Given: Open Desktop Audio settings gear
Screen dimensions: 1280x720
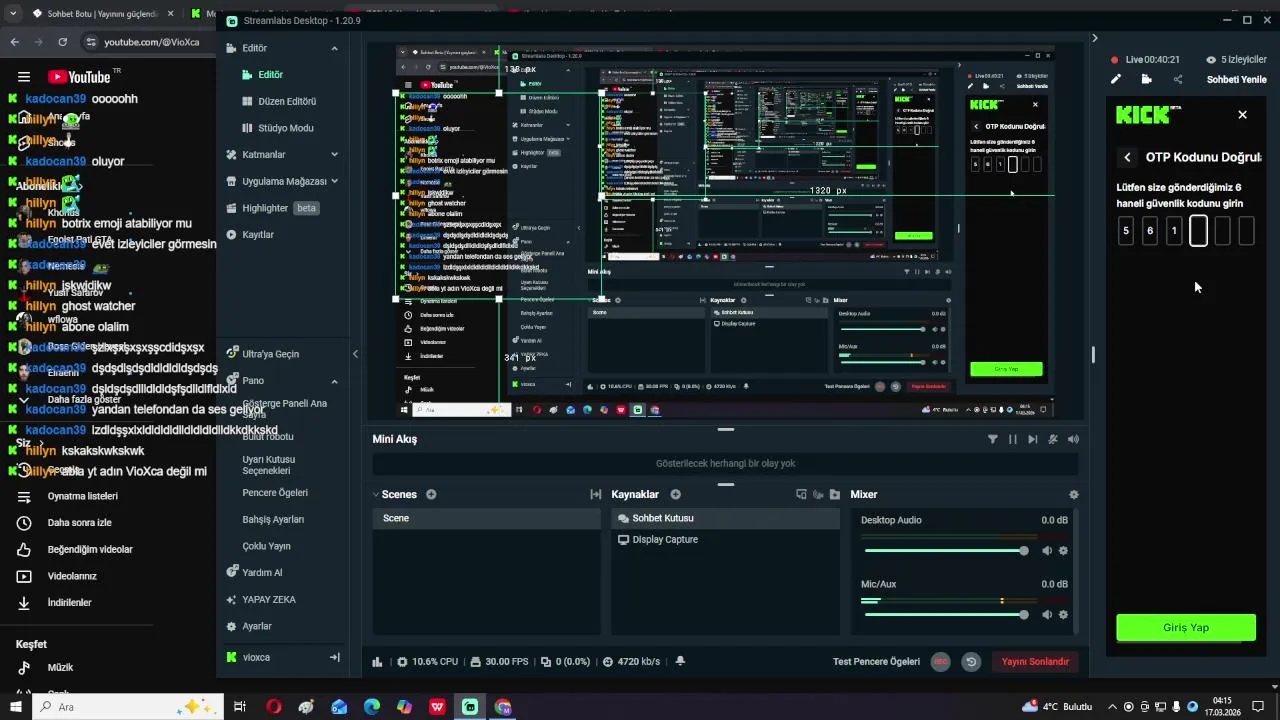Looking at the screenshot, I should click(x=1063, y=551).
